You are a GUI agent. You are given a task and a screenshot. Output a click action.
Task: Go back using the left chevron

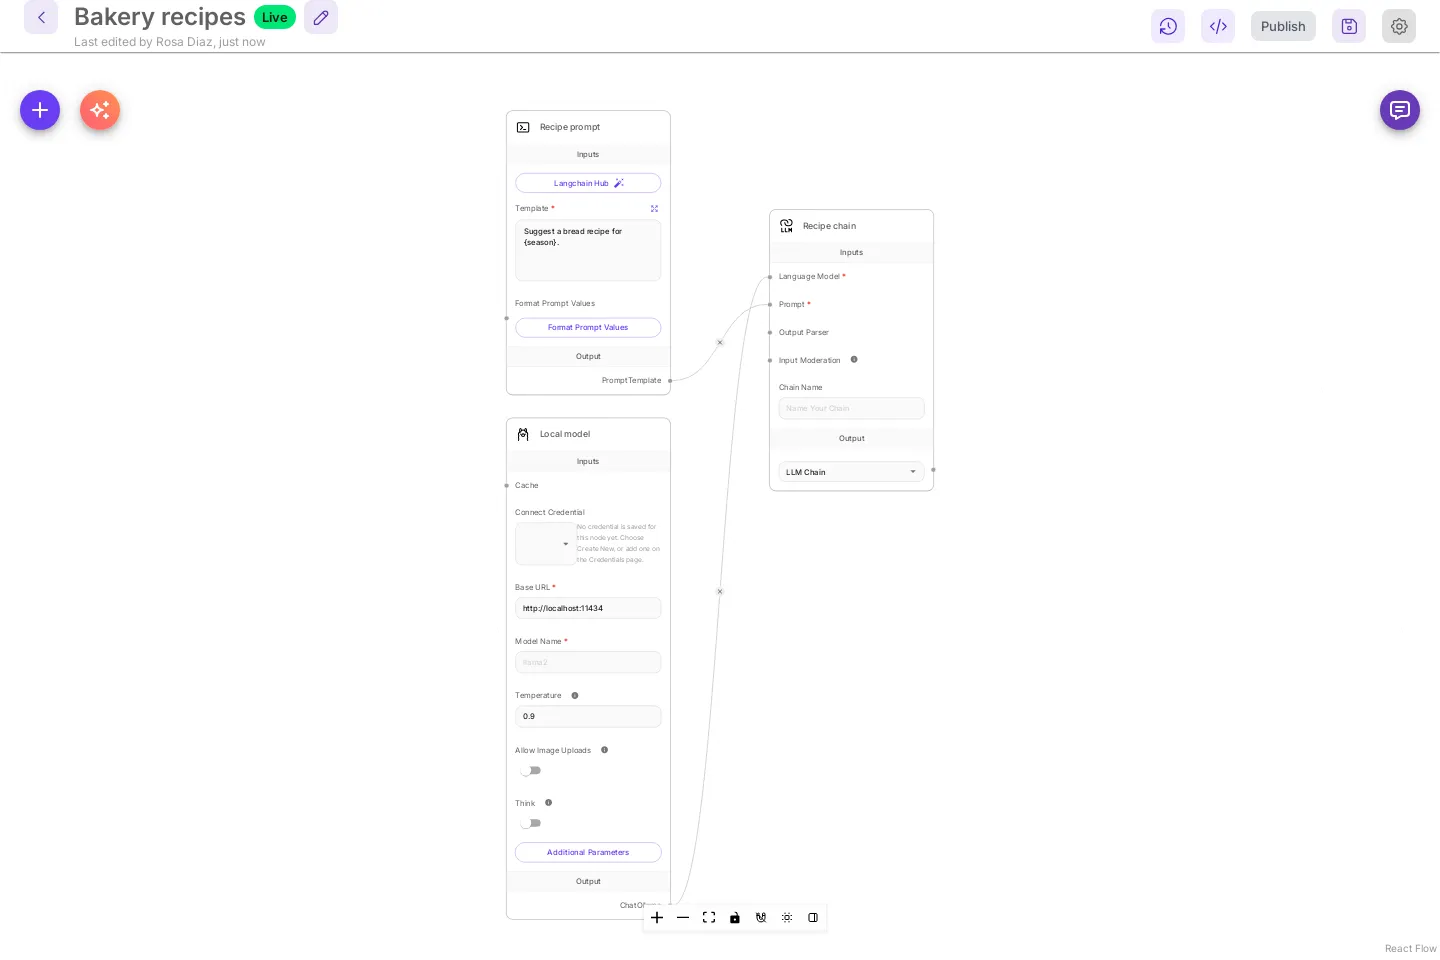(41, 17)
